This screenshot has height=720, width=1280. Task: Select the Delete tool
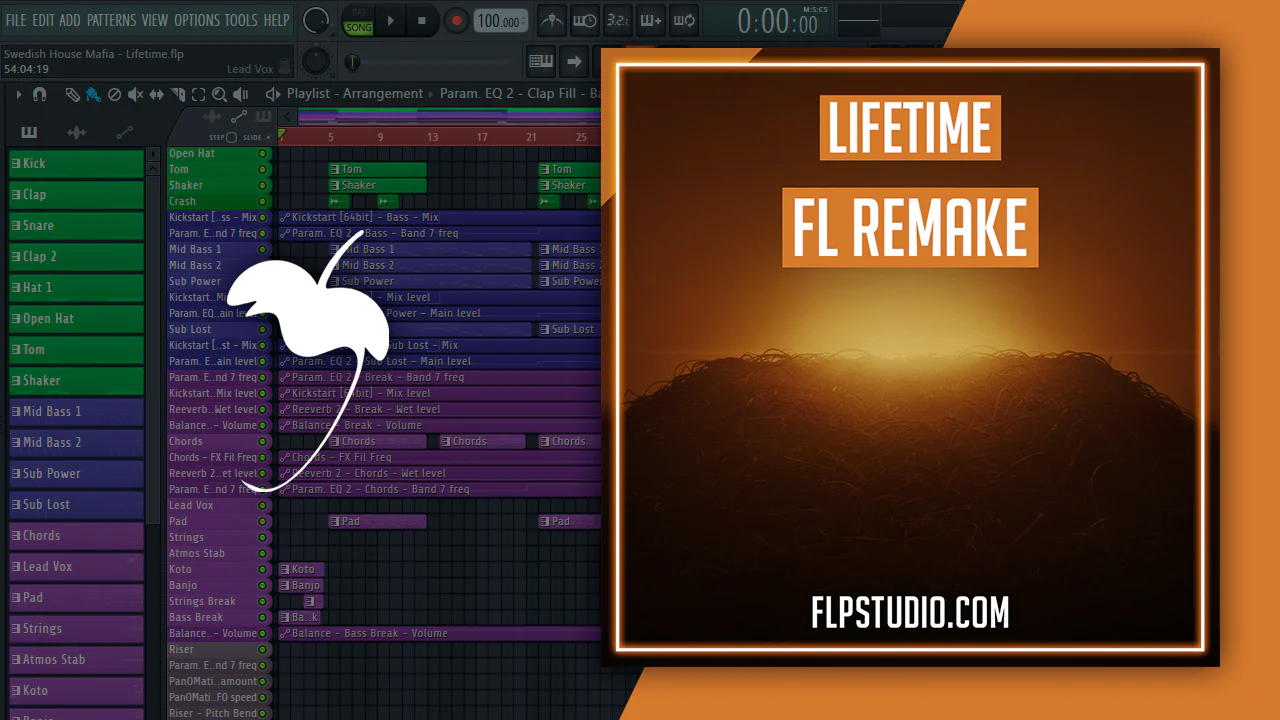[114, 94]
